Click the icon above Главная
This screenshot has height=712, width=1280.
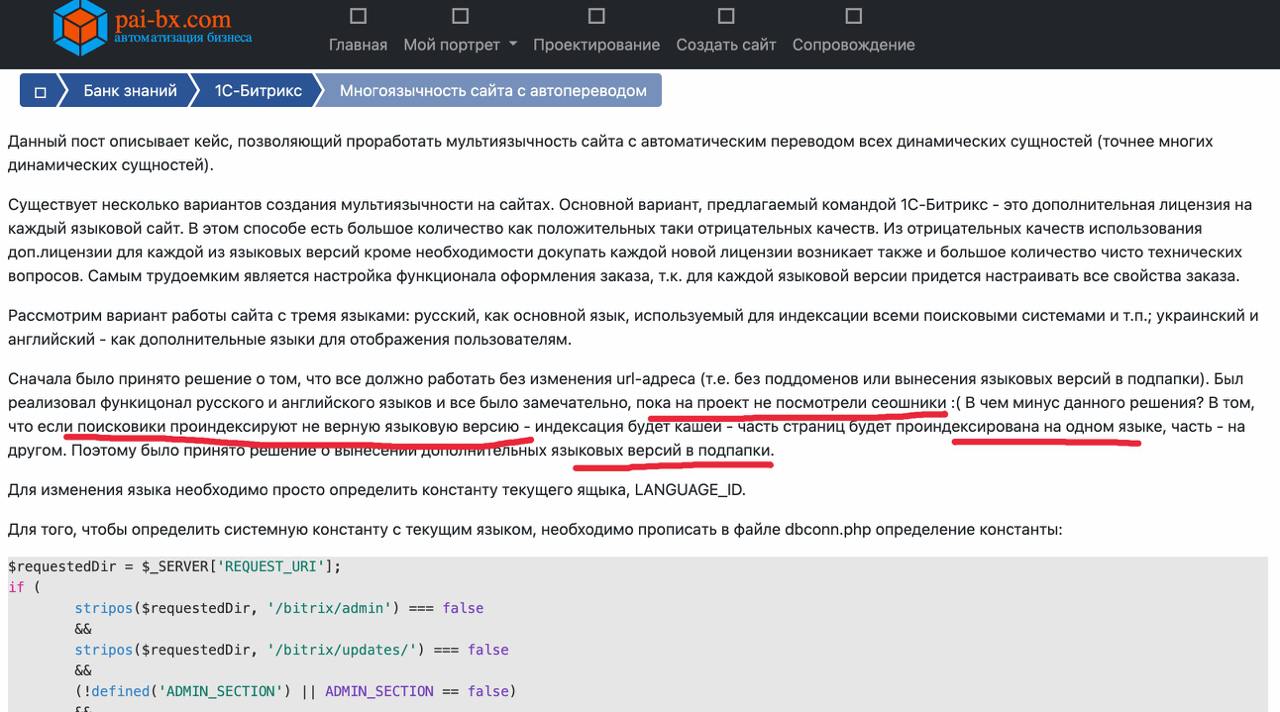358,16
